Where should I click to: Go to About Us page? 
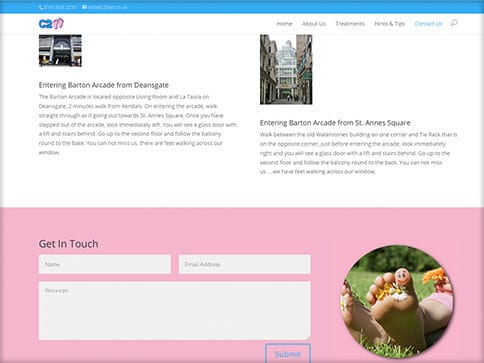point(314,24)
